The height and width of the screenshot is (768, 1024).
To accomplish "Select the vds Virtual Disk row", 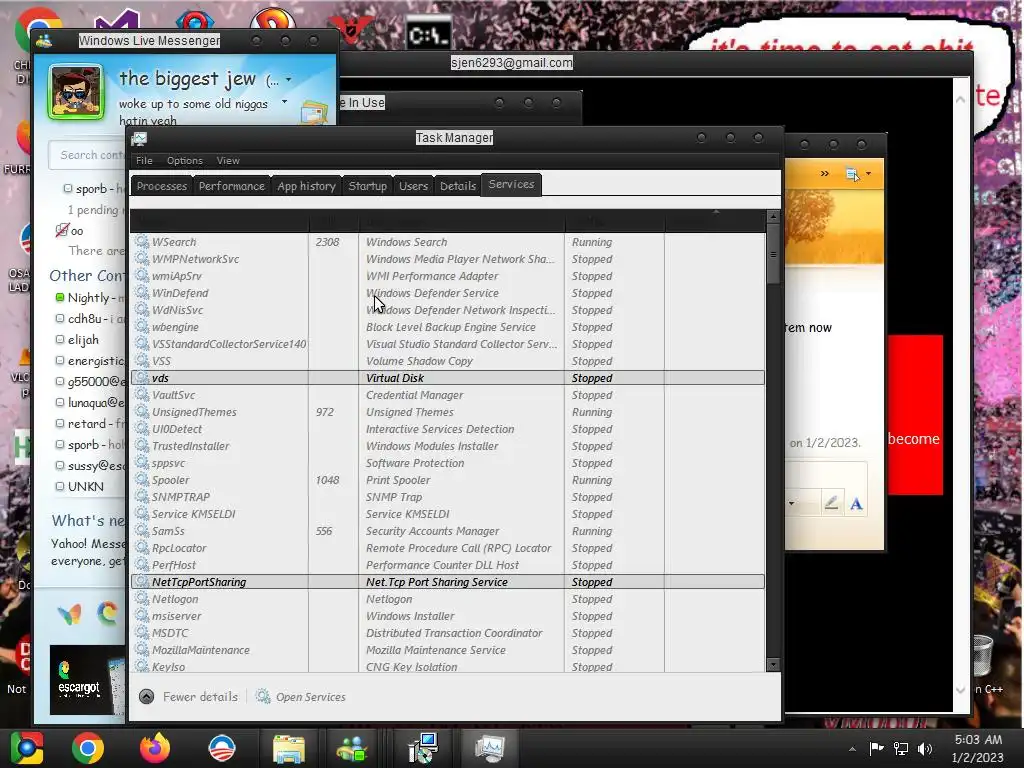I will (x=448, y=378).
